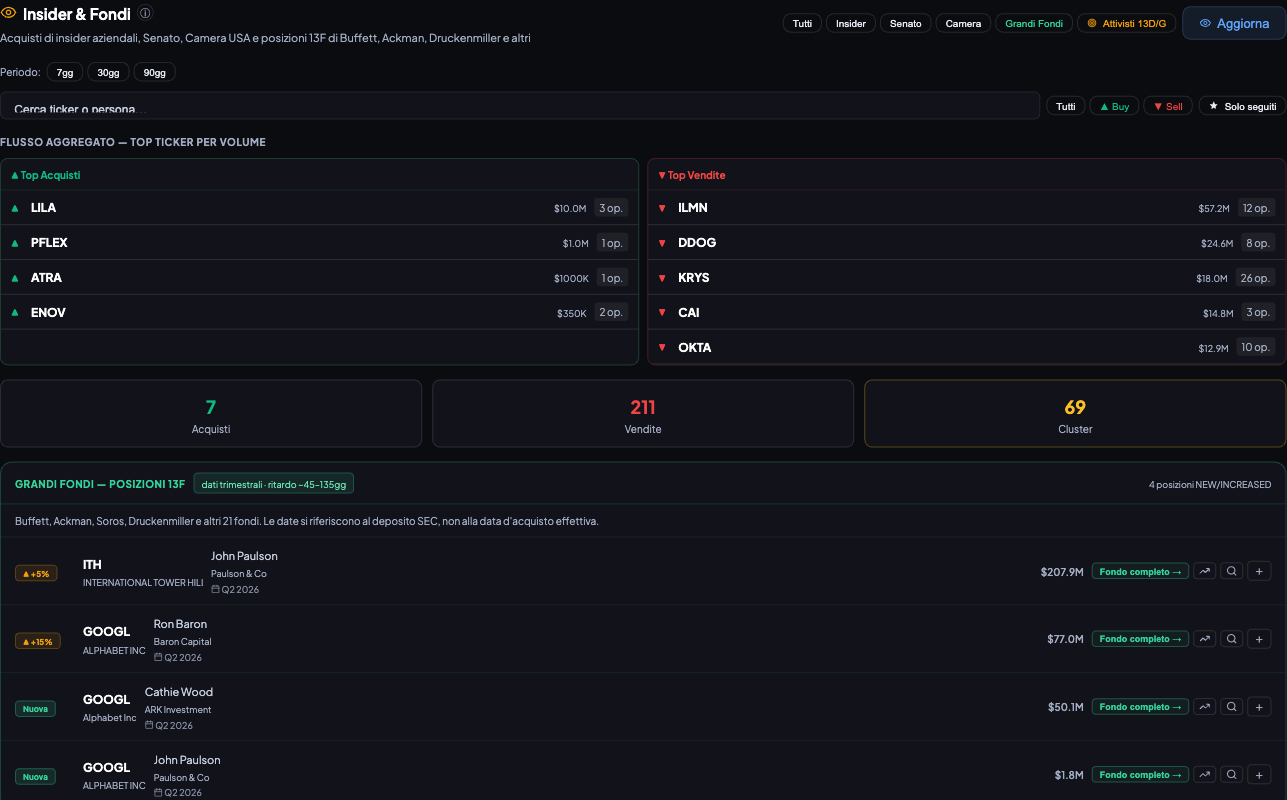Open Fondo completo for Ron Baron row
1287x800 pixels.
(1140, 639)
